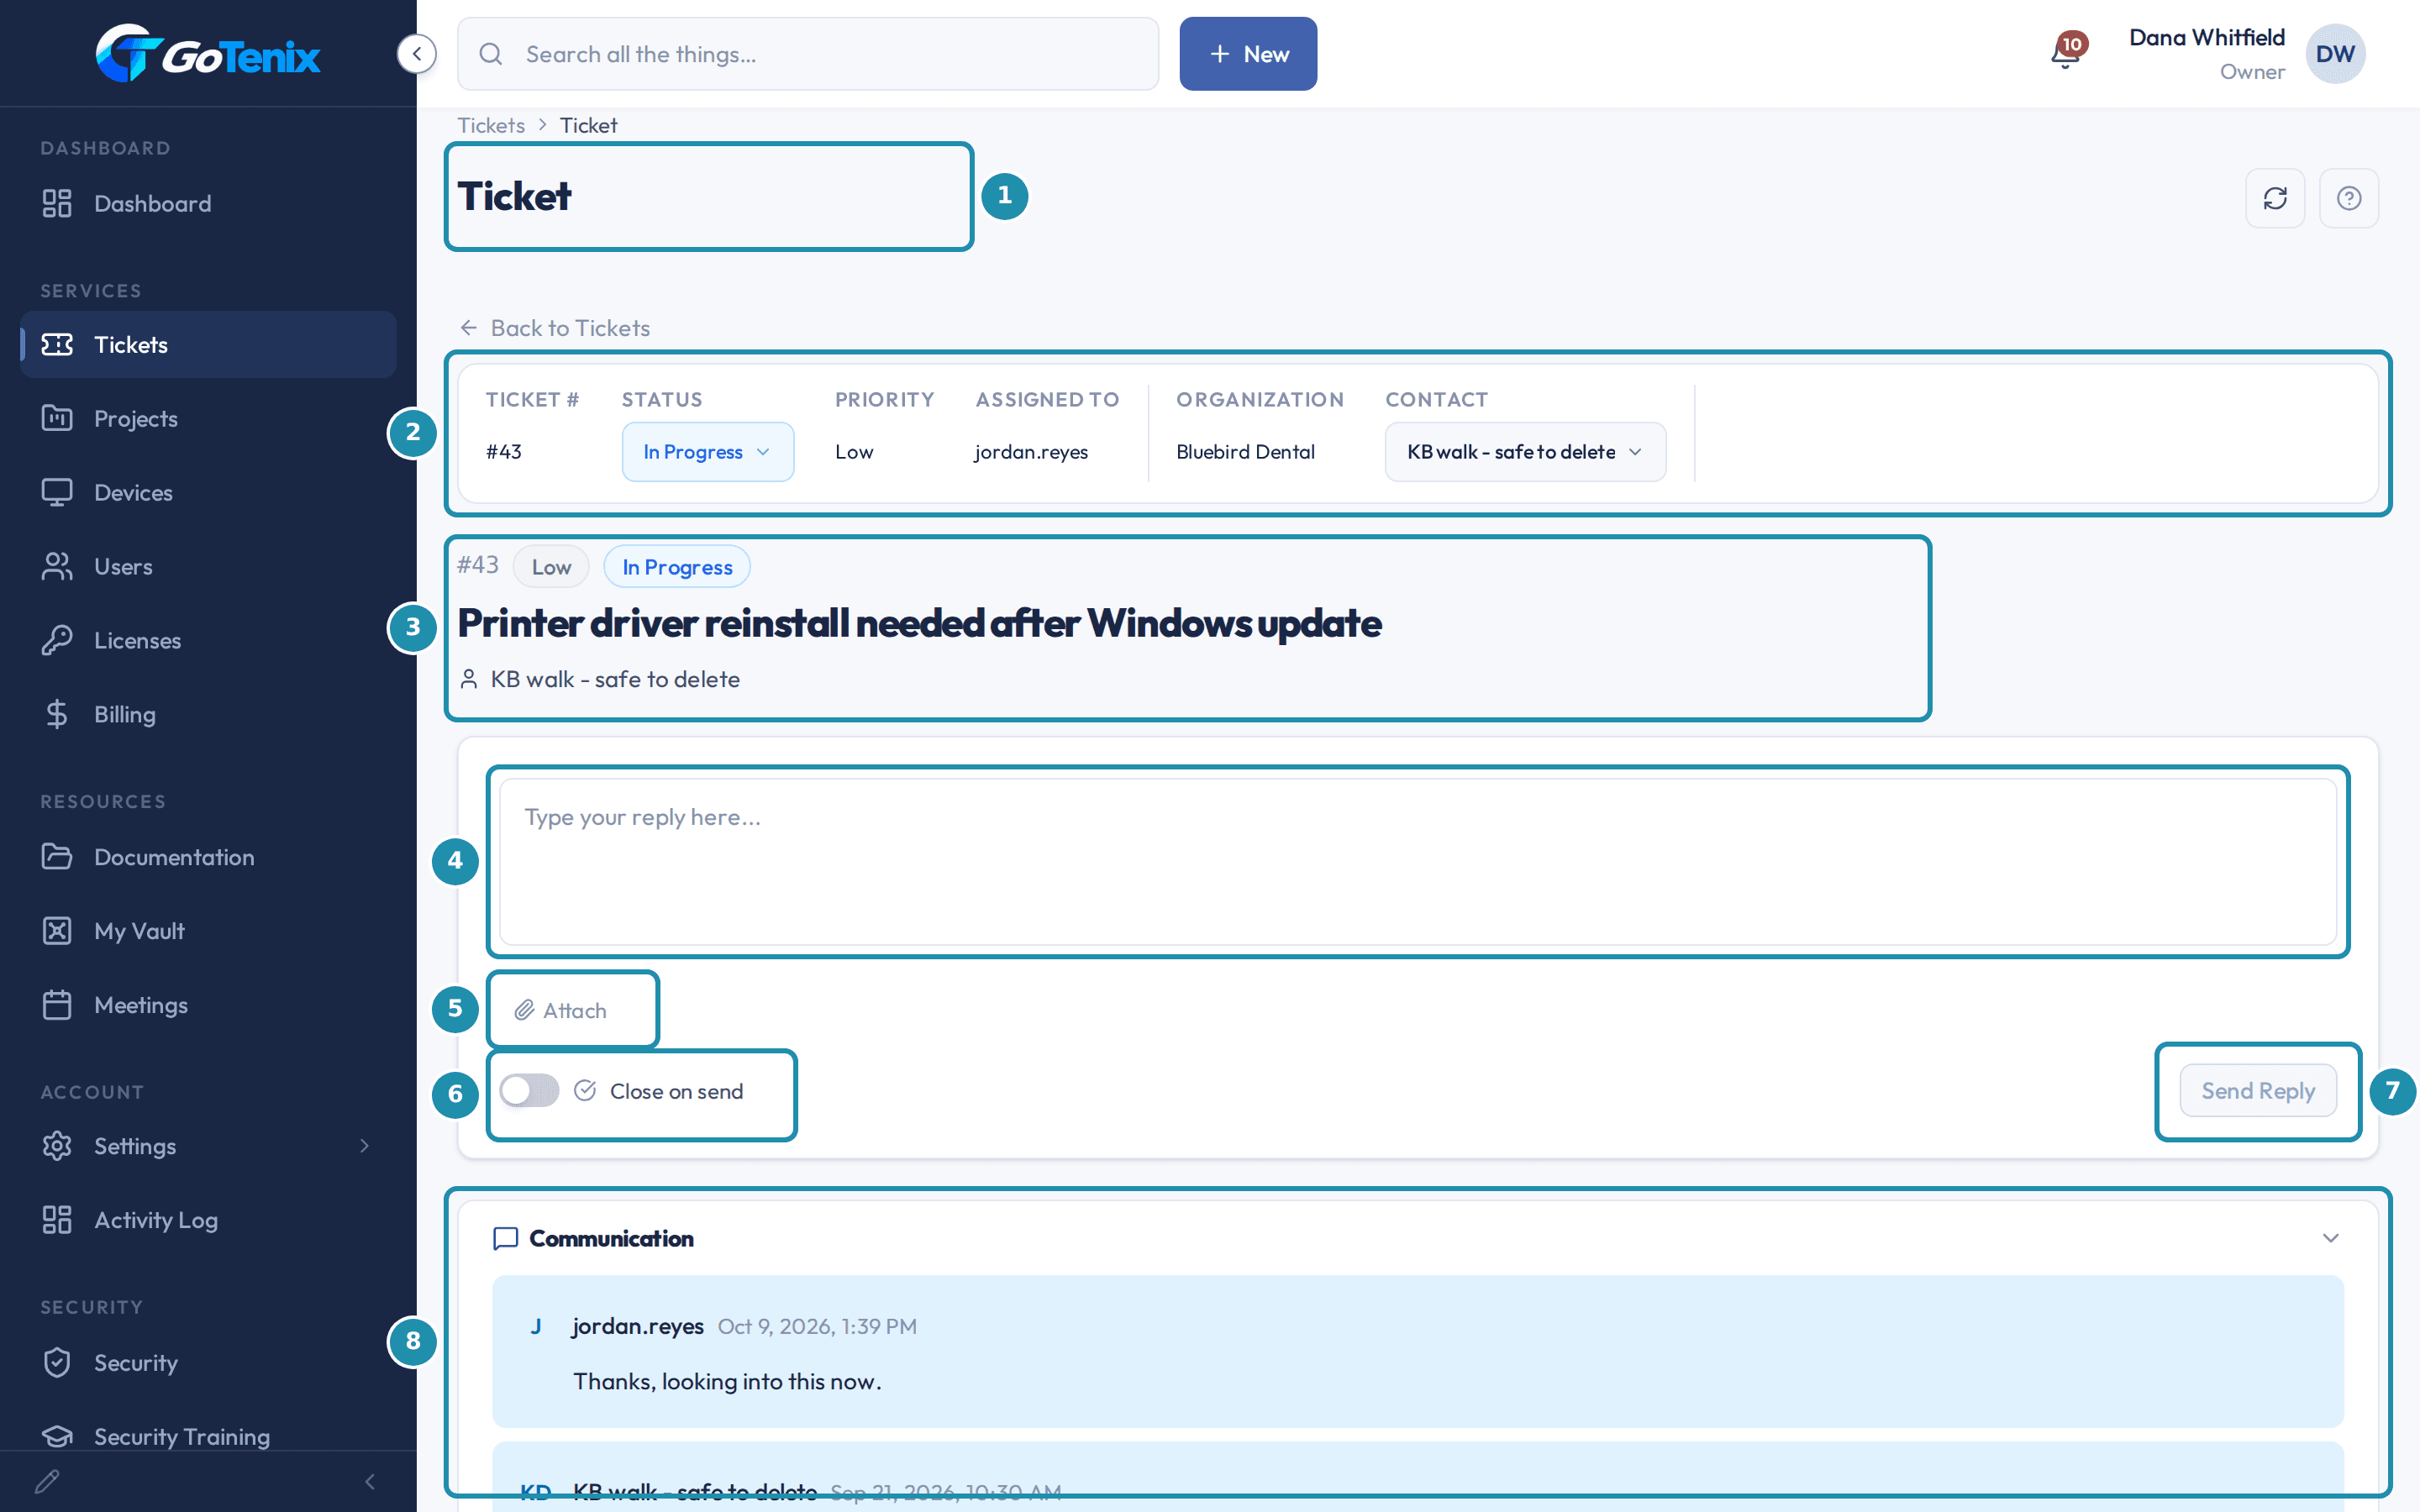Click the Meetings calendar icon
This screenshot has height=1512, width=2420.
click(x=57, y=1005)
